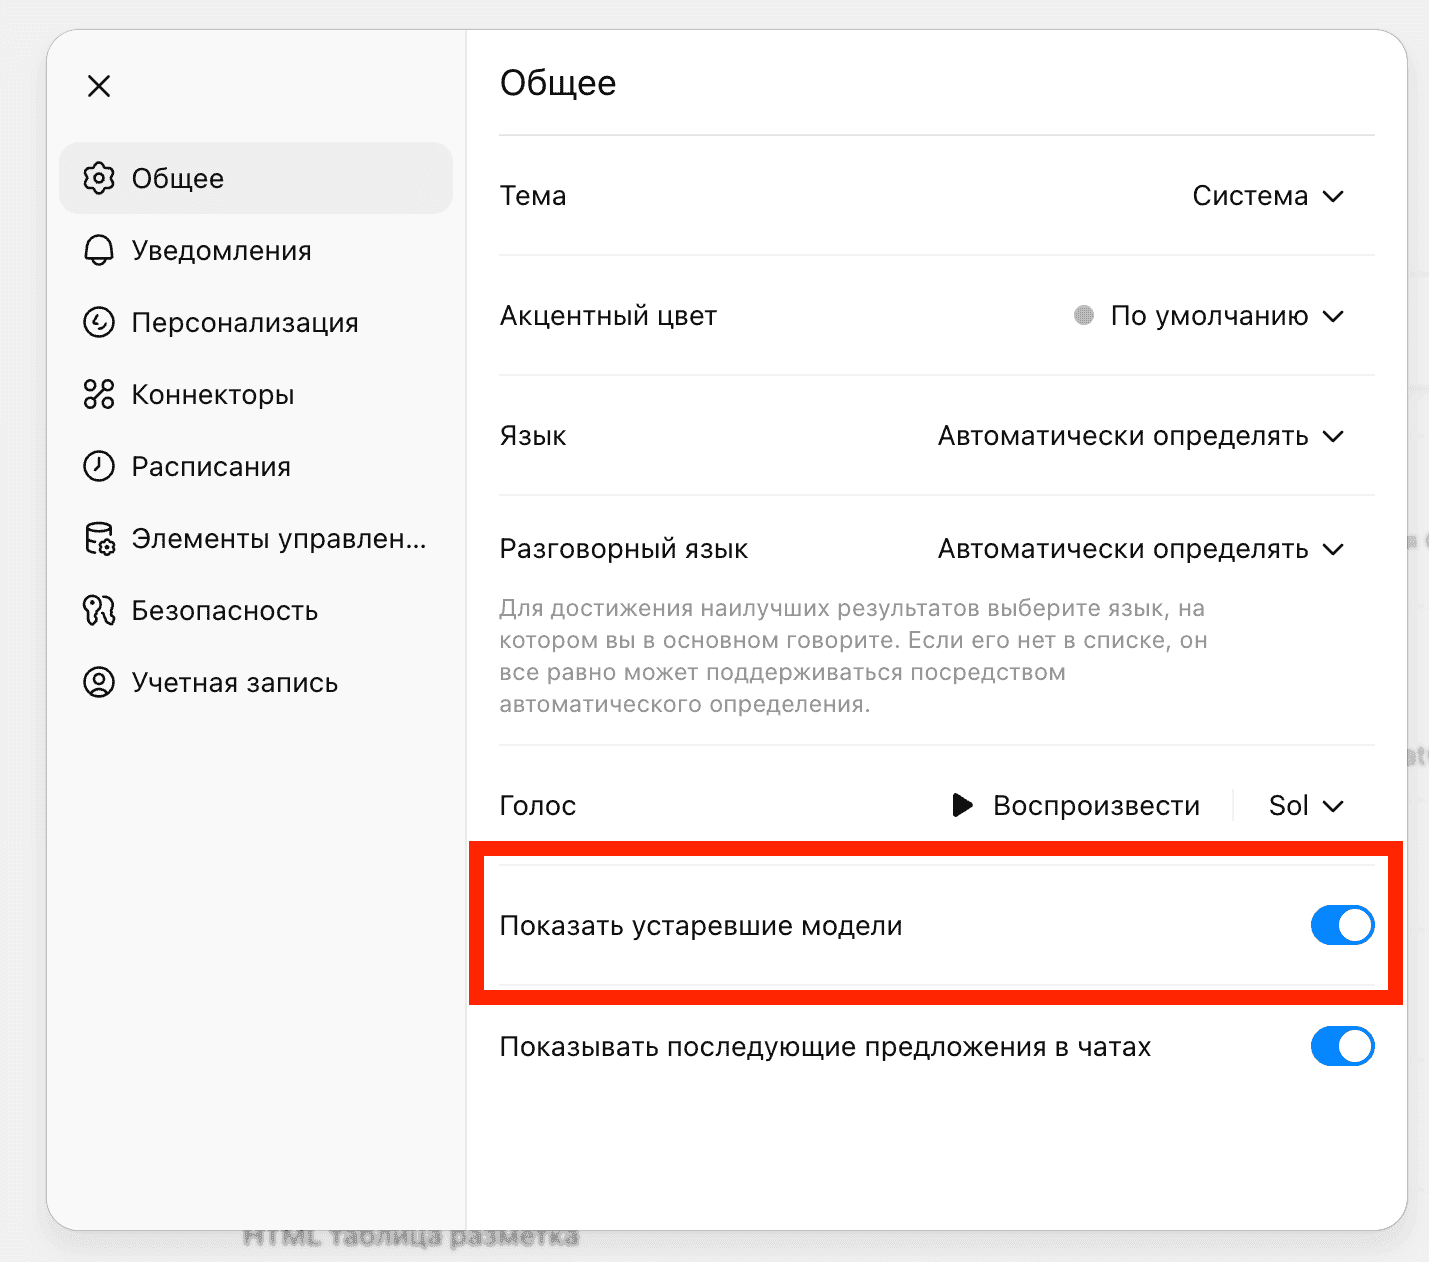Image resolution: width=1429 pixels, height=1262 pixels.
Task: Toggle Показать устаревшие модели switch
Action: 1342,925
